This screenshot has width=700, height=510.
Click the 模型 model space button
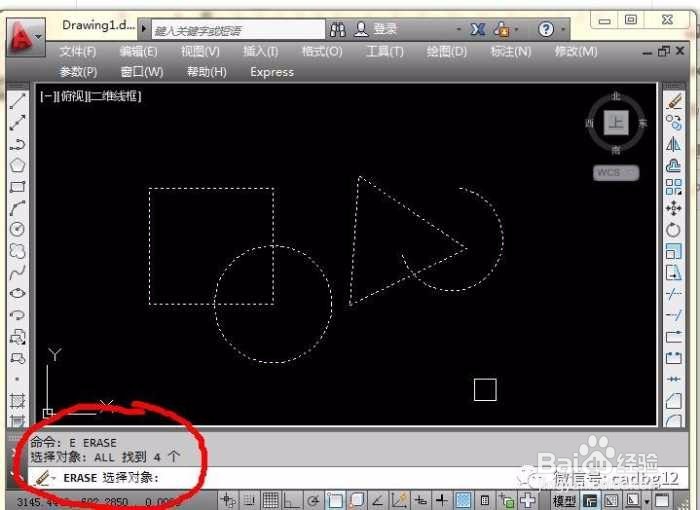(x=564, y=501)
